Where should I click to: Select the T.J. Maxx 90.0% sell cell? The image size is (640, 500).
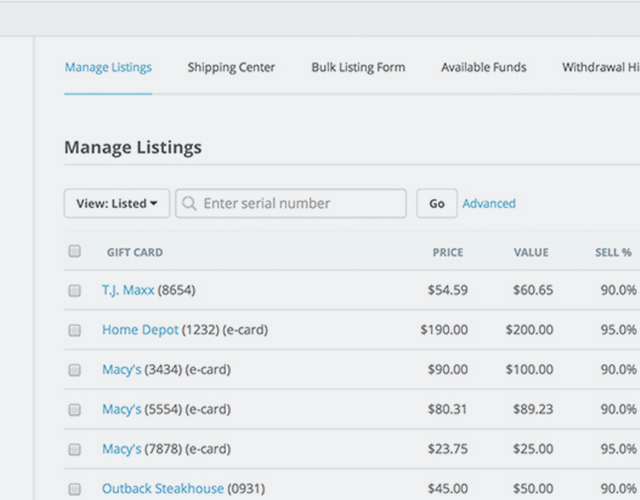[618, 290]
